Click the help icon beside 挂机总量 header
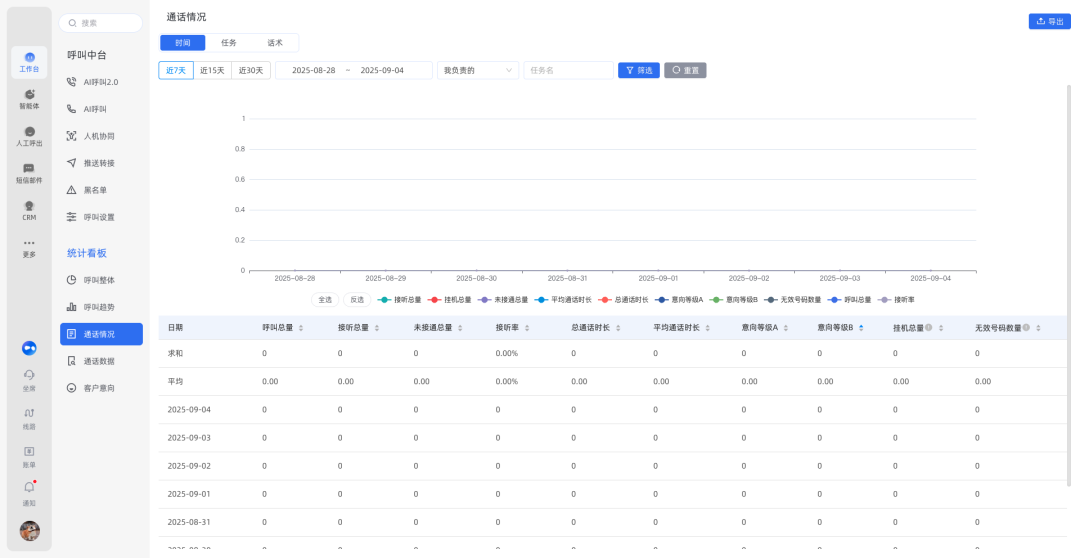Viewport: 1080px width, 558px height. (x=929, y=327)
